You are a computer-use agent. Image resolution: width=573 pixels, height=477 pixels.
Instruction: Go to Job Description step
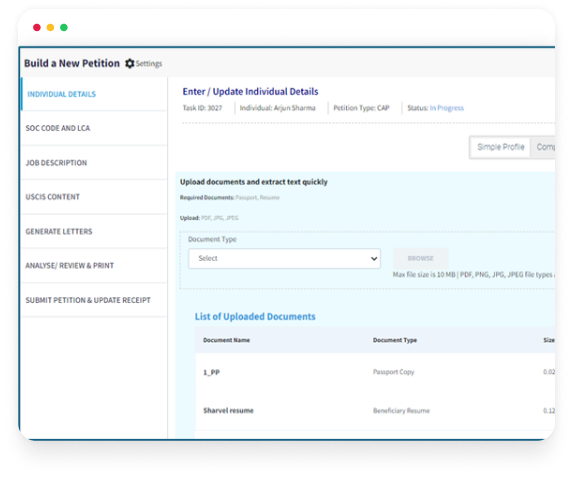[94, 163]
